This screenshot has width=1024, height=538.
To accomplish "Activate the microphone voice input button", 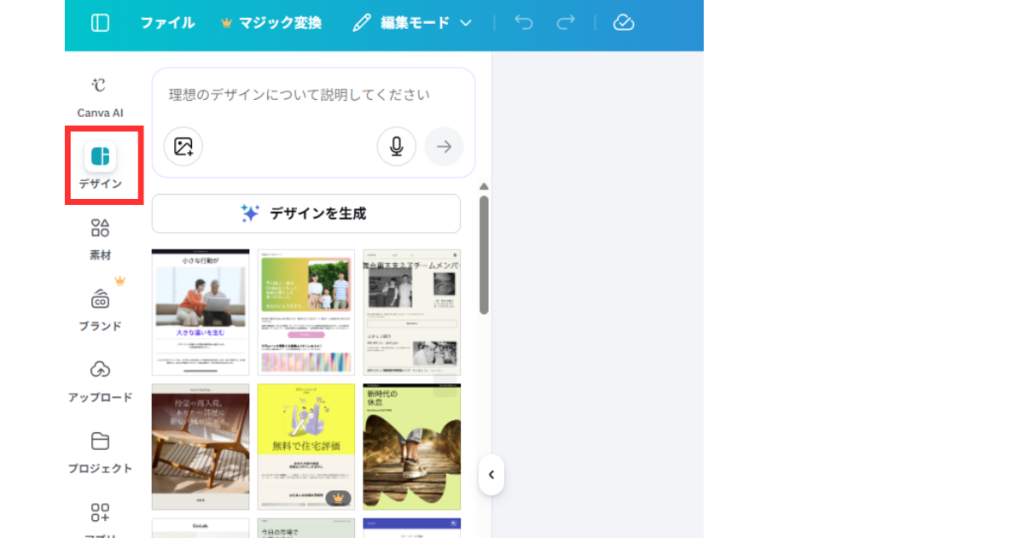I will pos(396,146).
